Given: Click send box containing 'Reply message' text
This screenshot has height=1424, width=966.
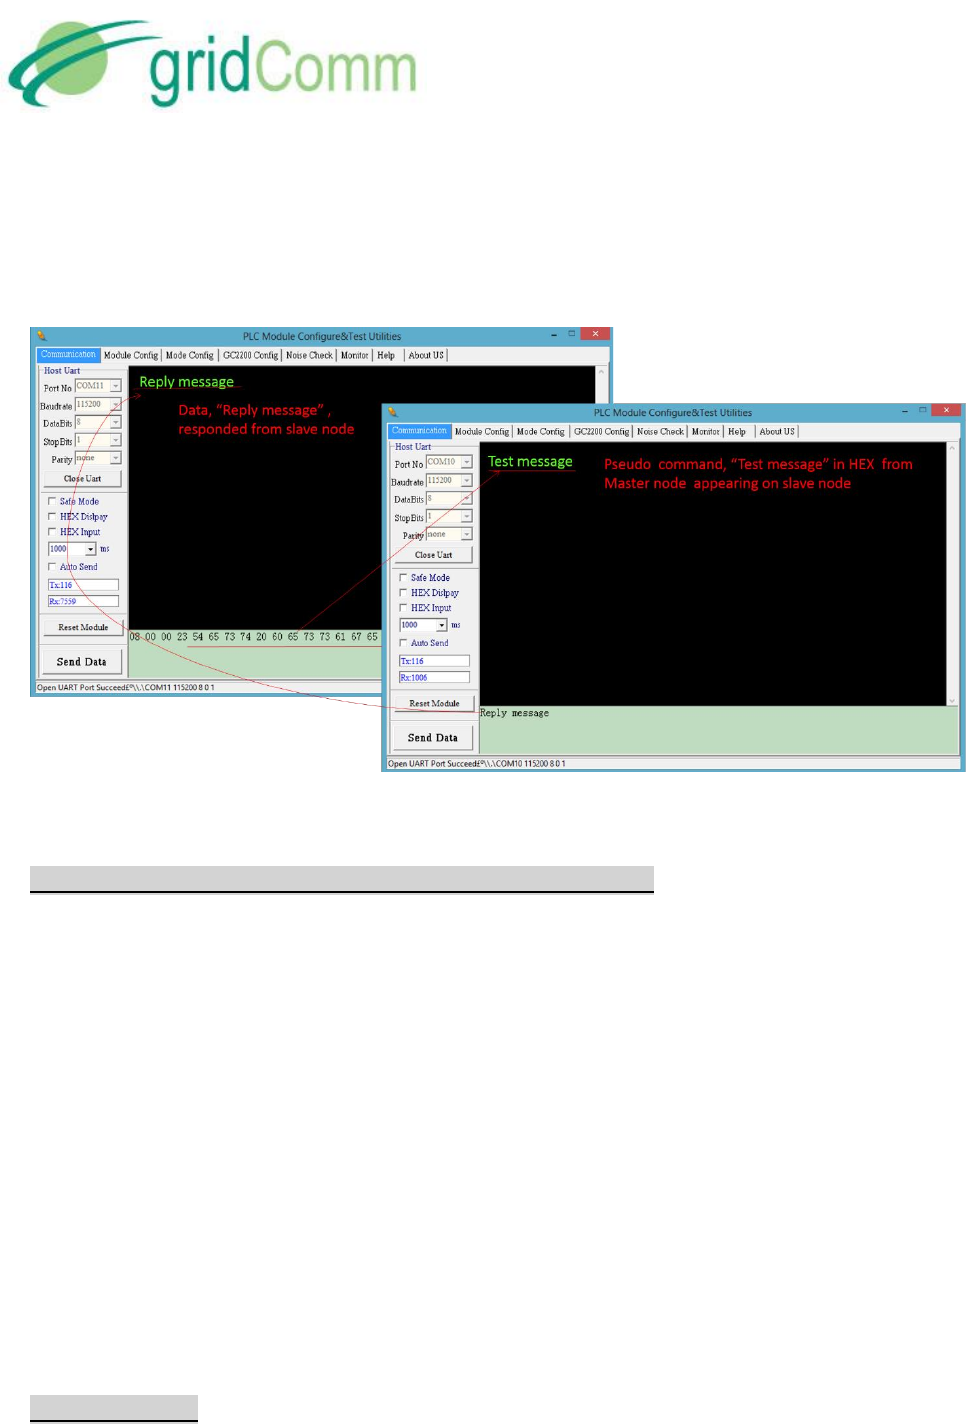Looking at the screenshot, I should pos(719,730).
